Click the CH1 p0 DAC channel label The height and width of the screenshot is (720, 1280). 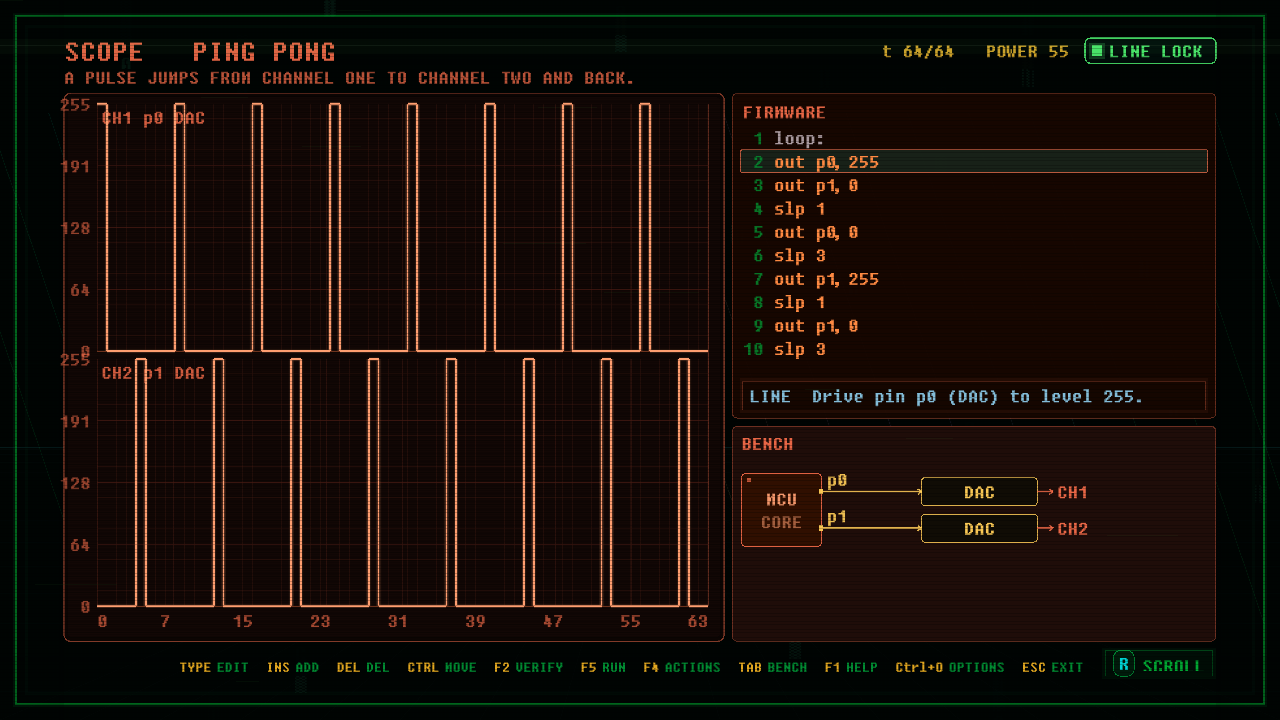tap(153, 118)
